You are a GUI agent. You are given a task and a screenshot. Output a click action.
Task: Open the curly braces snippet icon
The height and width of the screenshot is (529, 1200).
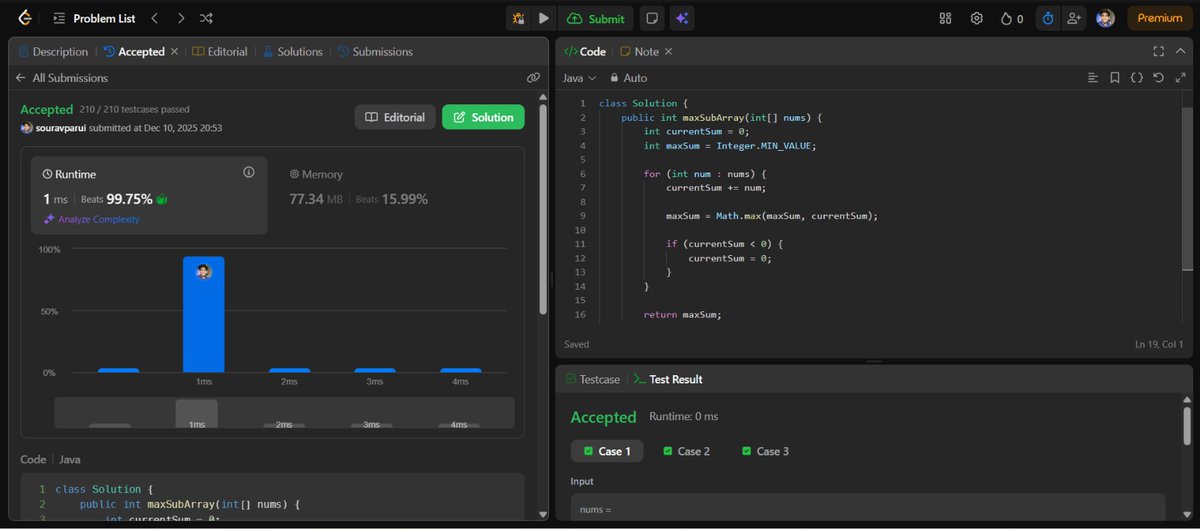(x=1137, y=77)
